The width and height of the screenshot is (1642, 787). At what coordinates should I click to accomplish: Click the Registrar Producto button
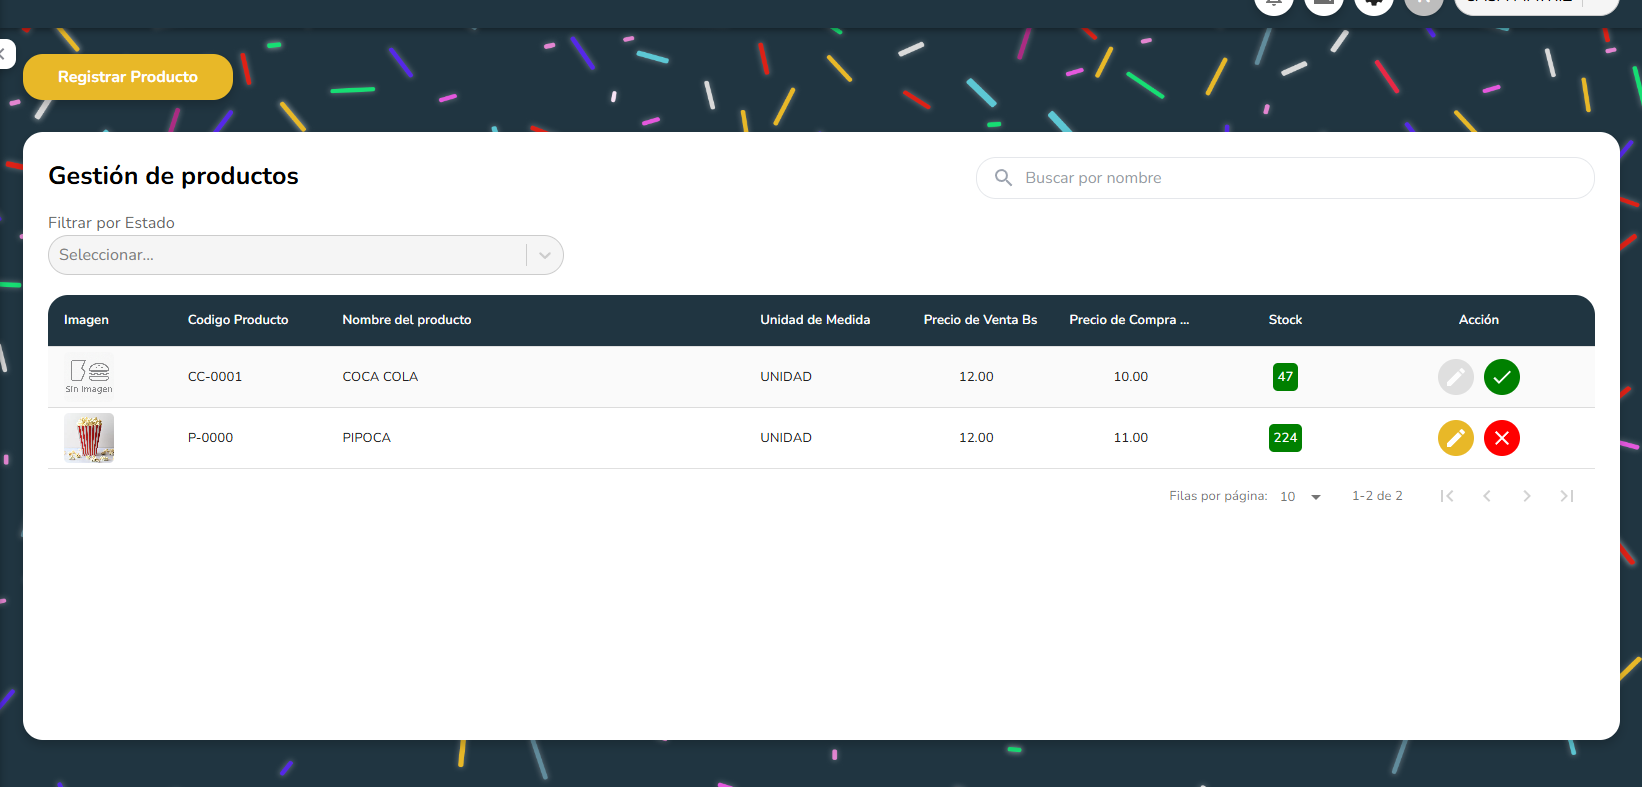pyautogui.click(x=128, y=77)
